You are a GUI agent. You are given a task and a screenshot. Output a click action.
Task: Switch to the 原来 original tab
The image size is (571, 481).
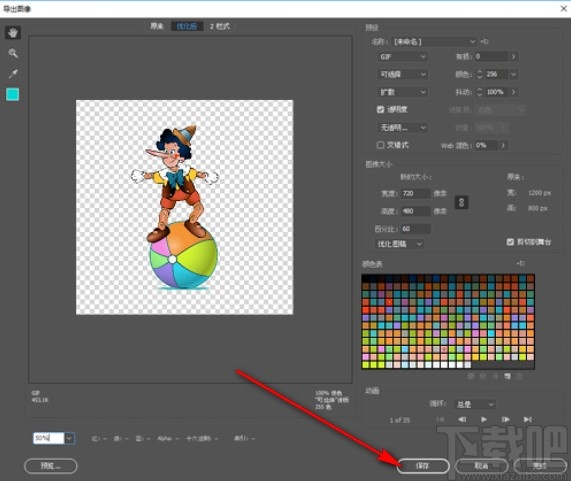coord(157,26)
